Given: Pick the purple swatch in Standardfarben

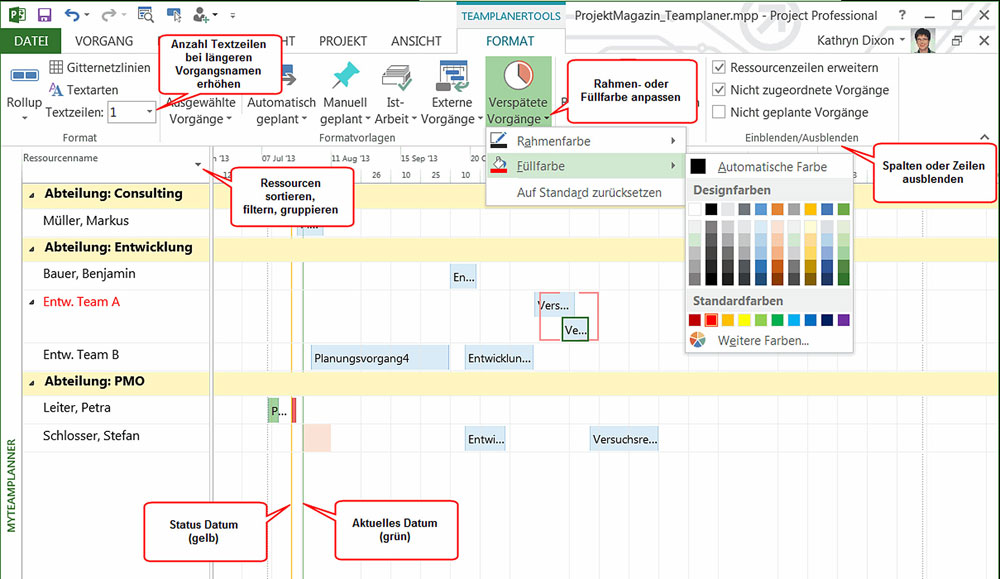Looking at the screenshot, I should (x=843, y=320).
